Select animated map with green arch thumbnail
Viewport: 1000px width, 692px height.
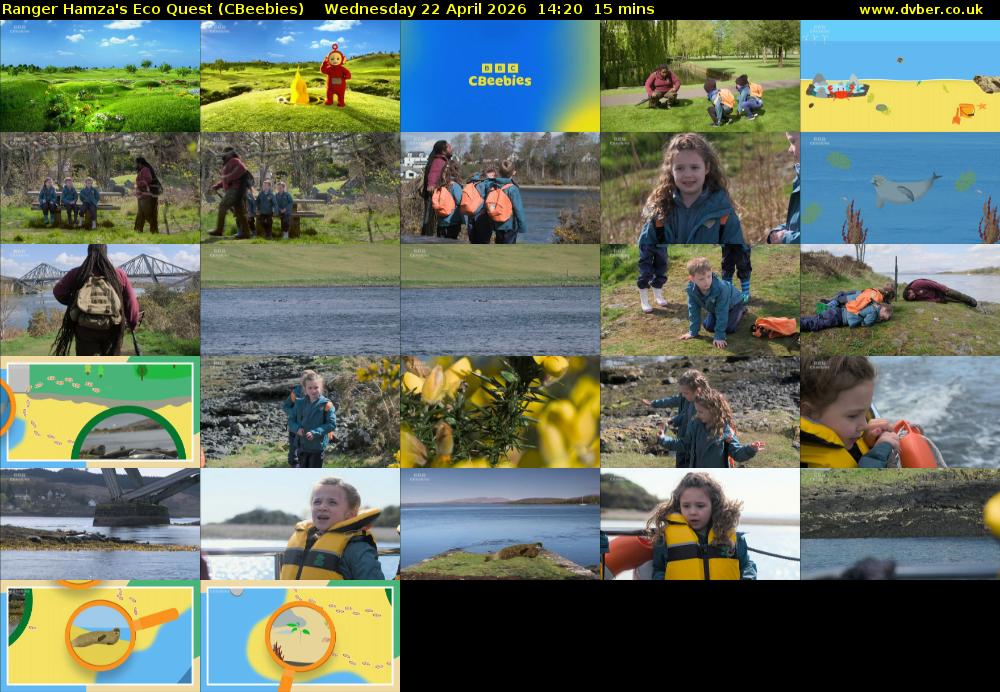tap(100, 412)
